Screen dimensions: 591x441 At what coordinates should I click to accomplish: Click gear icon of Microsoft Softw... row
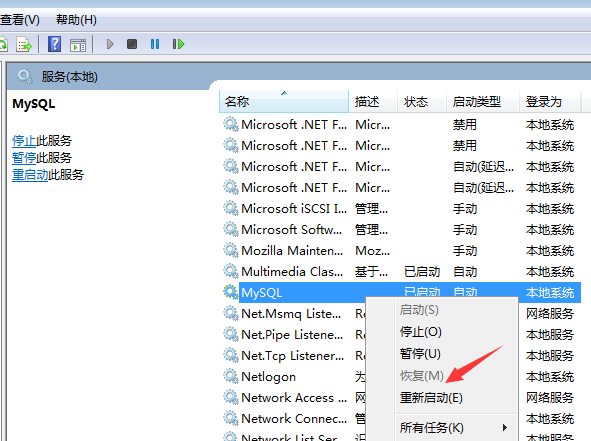tap(230, 229)
